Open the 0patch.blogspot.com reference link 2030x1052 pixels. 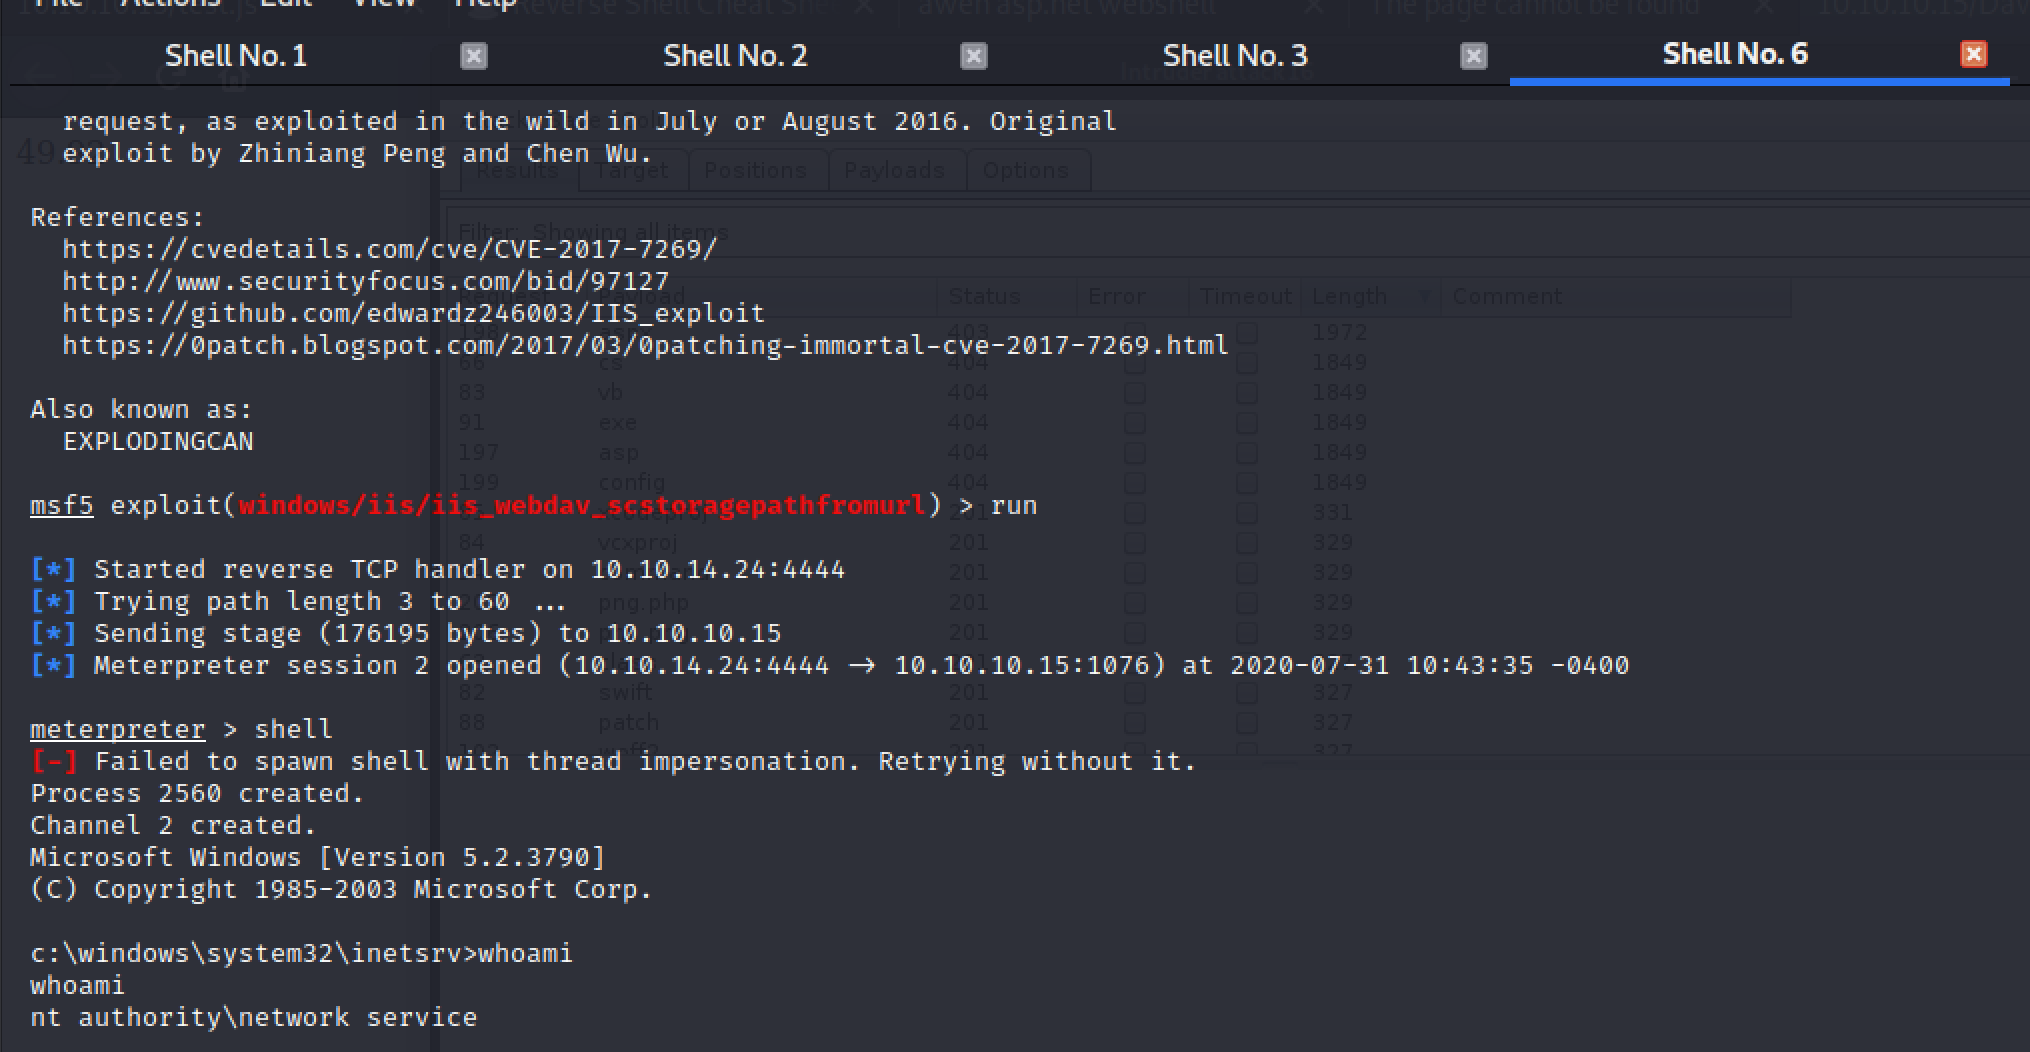point(645,345)
